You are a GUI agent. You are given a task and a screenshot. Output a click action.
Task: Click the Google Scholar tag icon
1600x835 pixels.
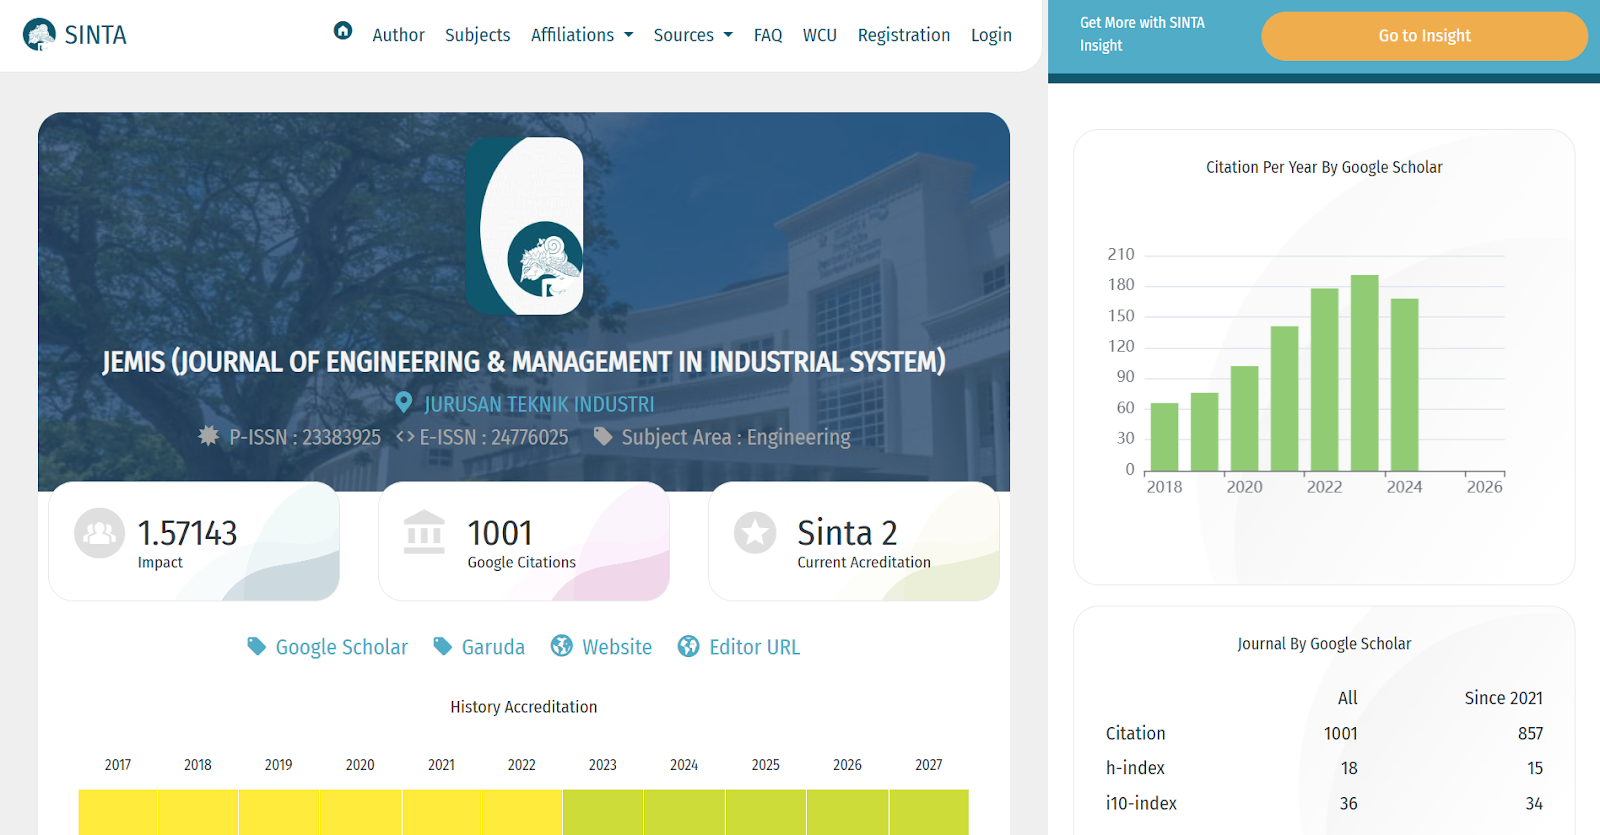point(257,647)
